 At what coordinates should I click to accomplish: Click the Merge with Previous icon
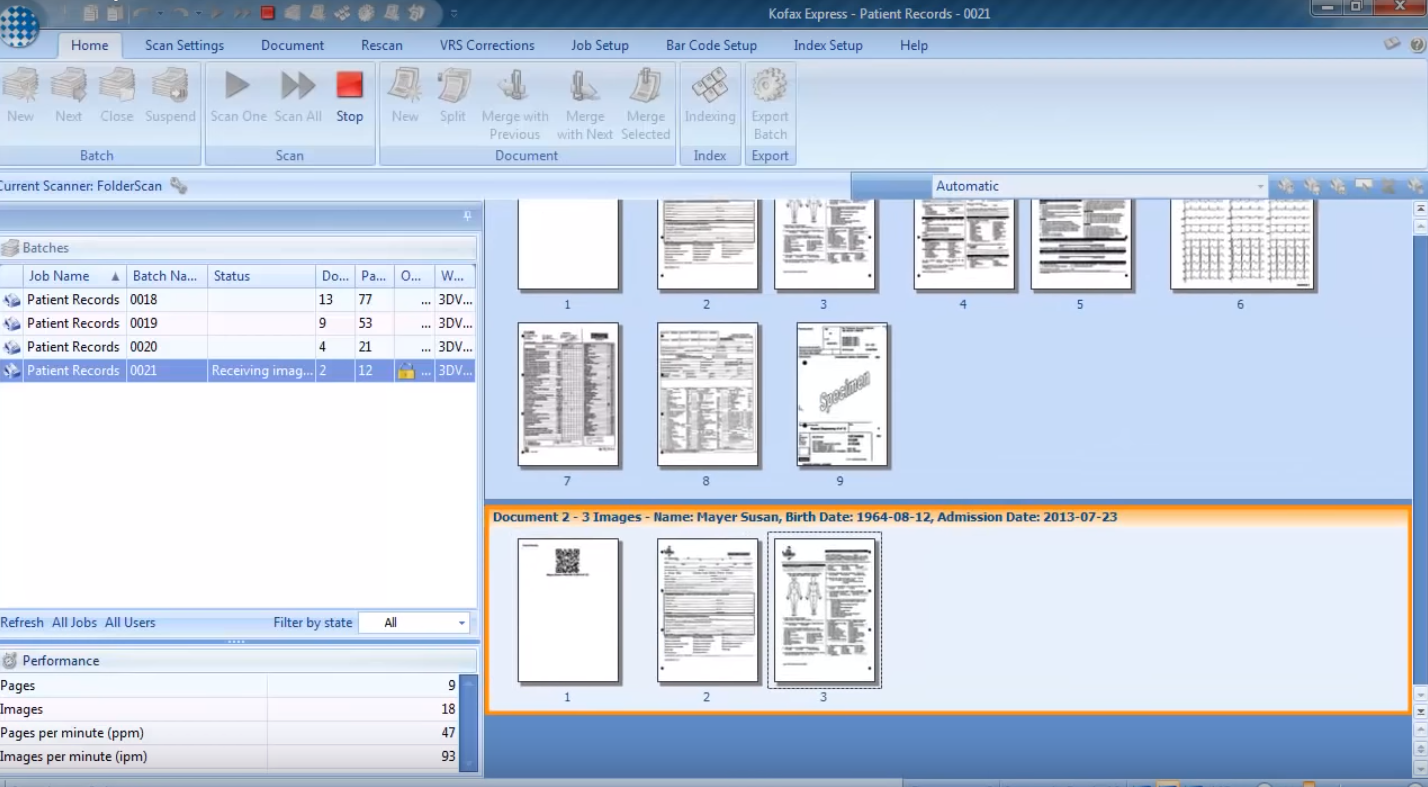514,86
